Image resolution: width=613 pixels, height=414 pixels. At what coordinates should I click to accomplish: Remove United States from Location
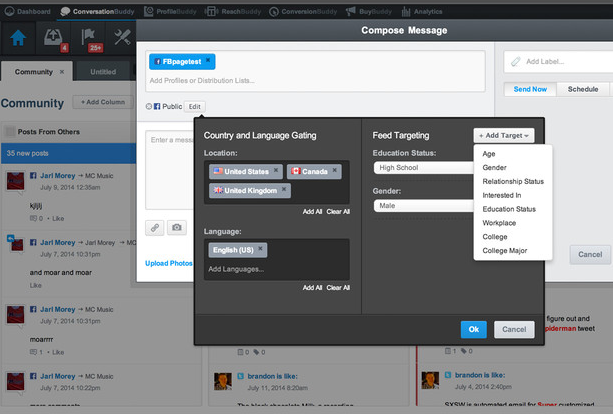coord(276,170)
